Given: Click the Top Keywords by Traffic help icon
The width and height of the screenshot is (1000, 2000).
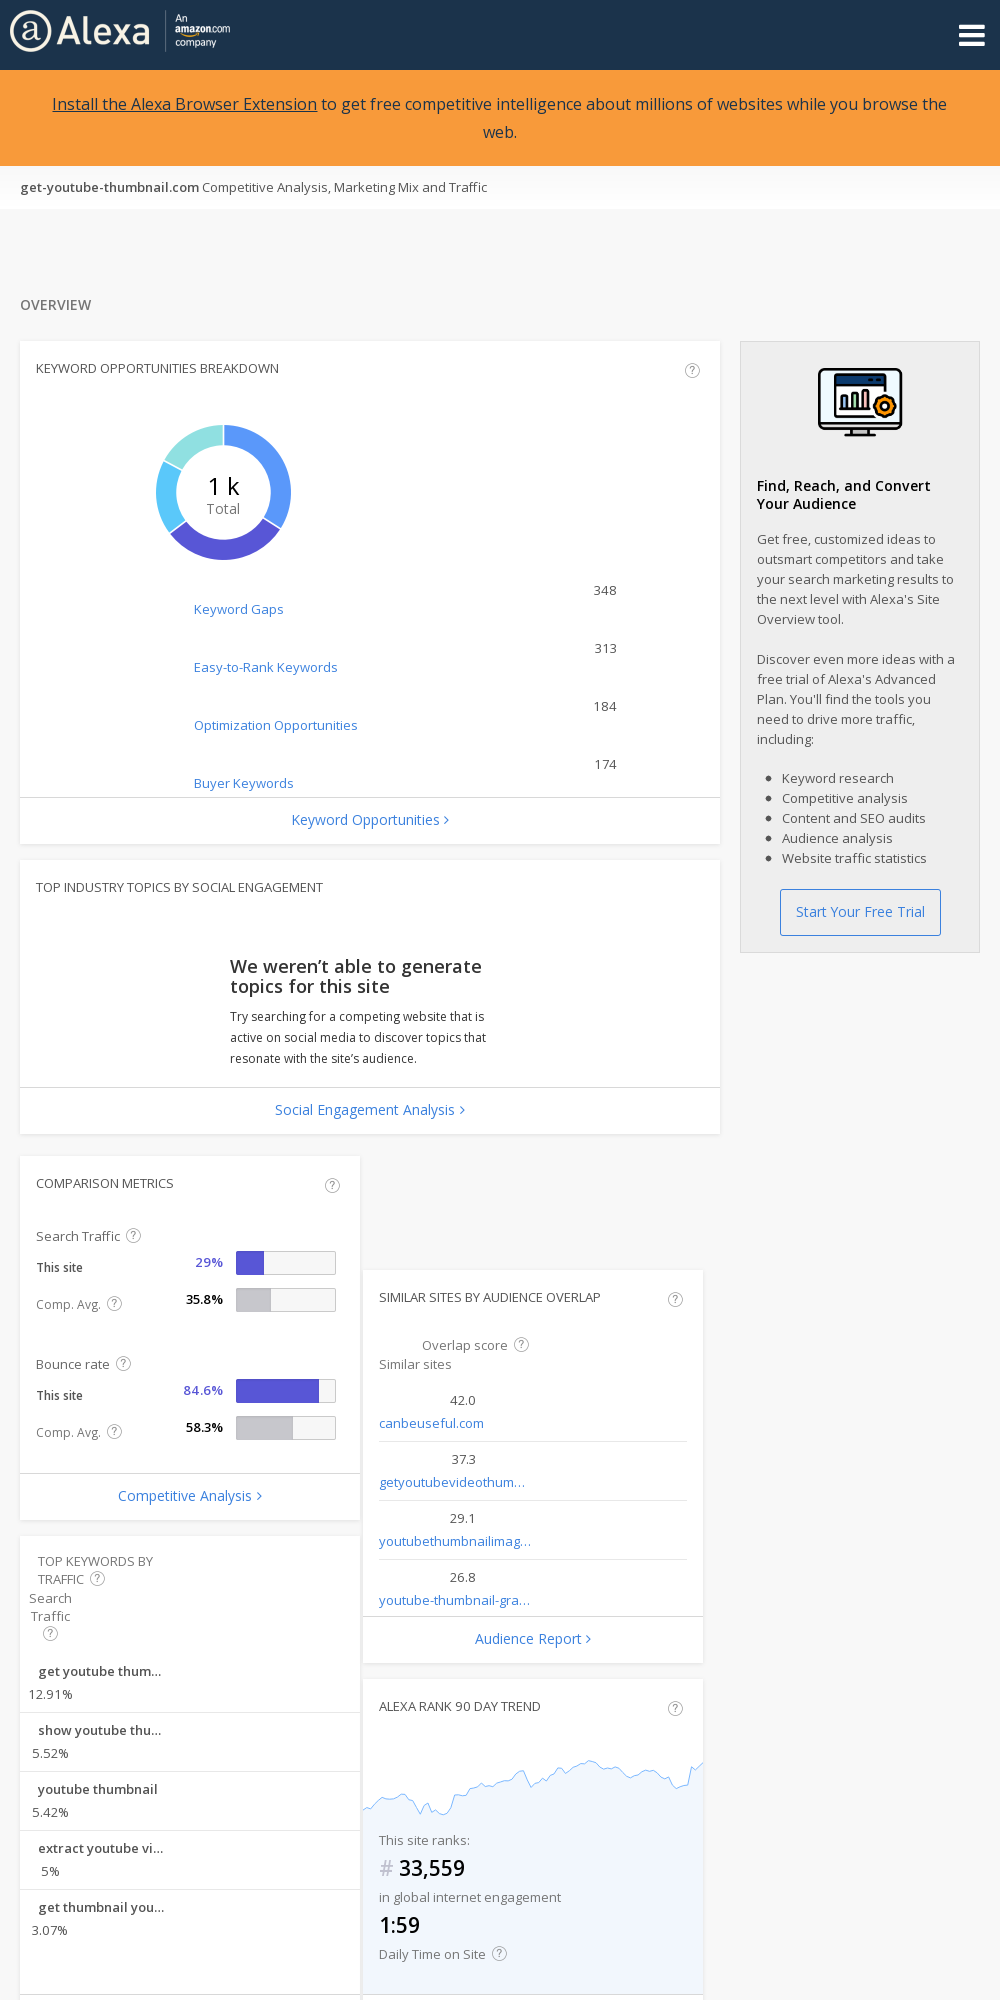Looking at the screenshot, I should pyautogui.click(x=98, y=1578).
